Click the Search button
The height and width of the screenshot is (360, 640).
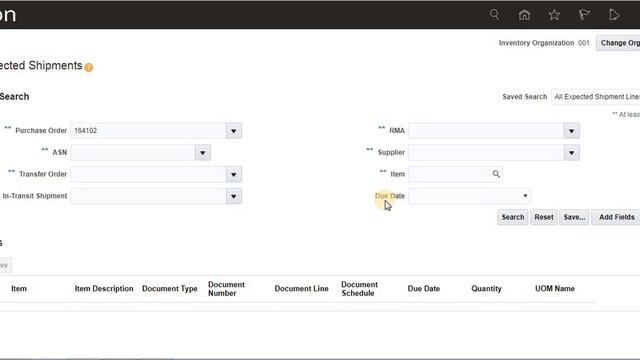pyautogui.click(x=513, y=217)
